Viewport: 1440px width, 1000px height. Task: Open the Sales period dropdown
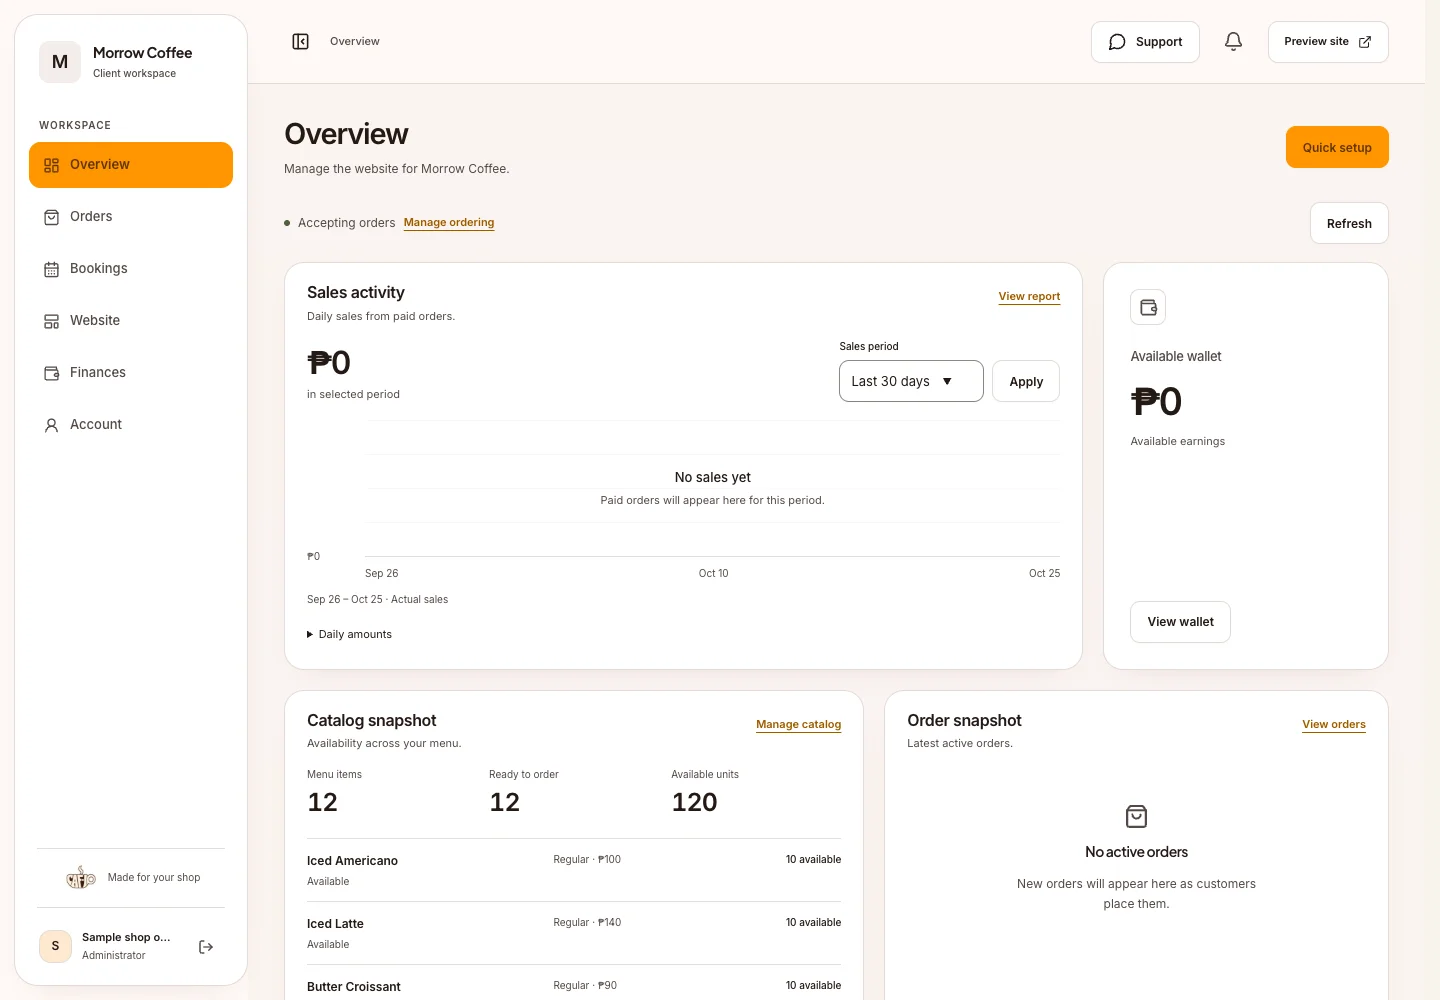point(911,381)
